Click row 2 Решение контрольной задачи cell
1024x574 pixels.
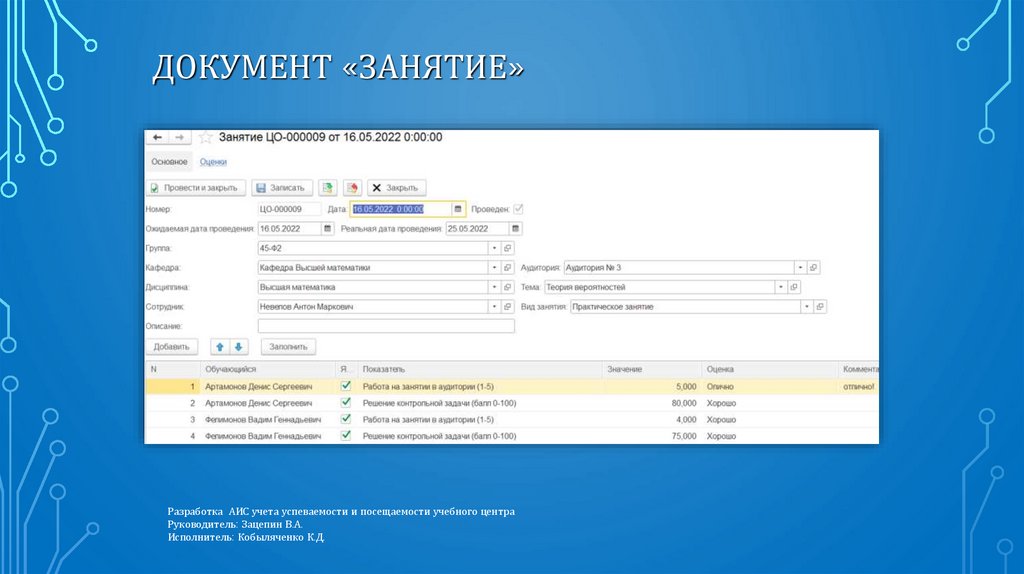[440, 404]
